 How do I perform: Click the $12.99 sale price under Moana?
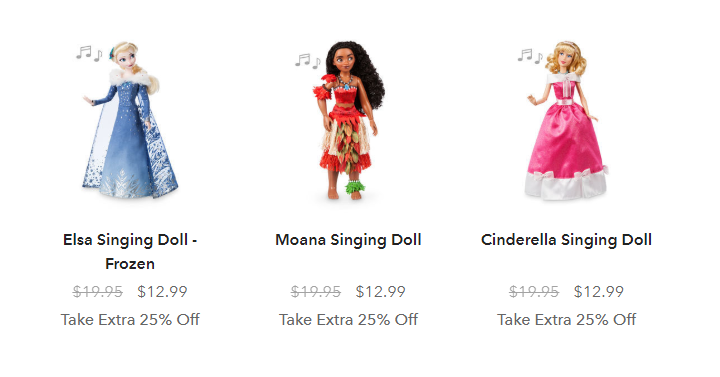click(381, 292)
